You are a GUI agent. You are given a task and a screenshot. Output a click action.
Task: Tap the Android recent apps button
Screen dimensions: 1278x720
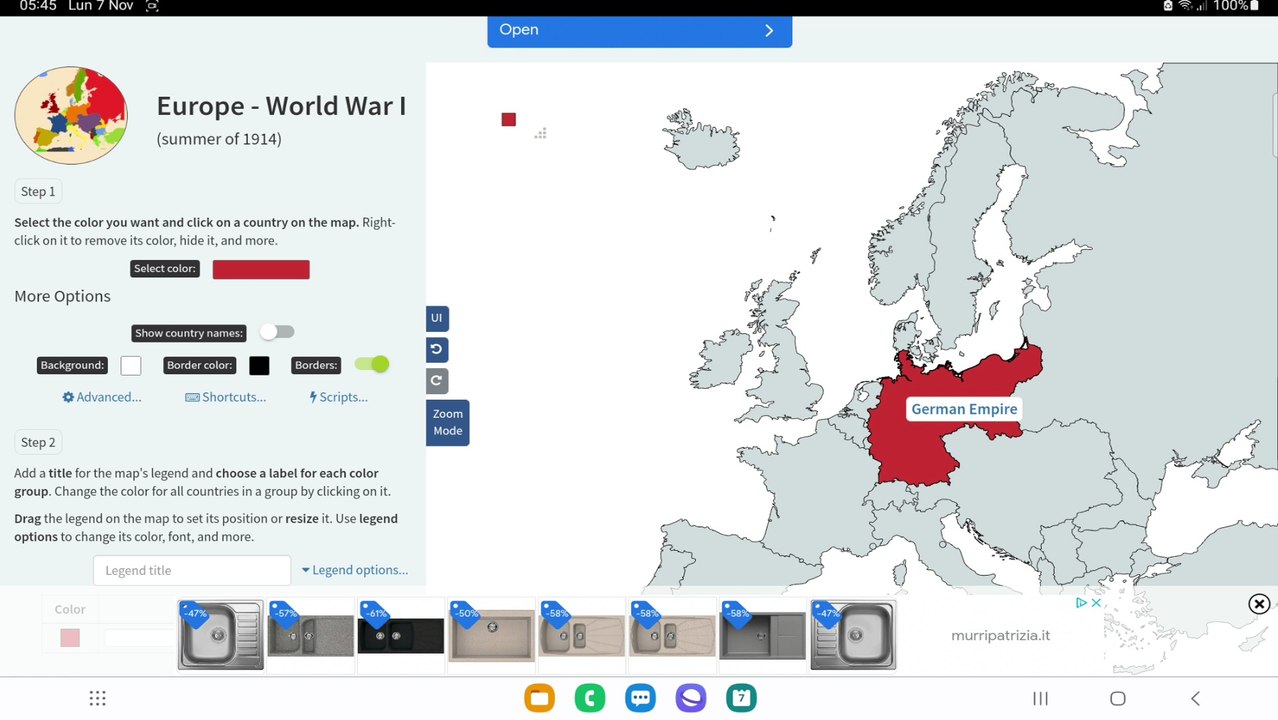click(1040, 698)
